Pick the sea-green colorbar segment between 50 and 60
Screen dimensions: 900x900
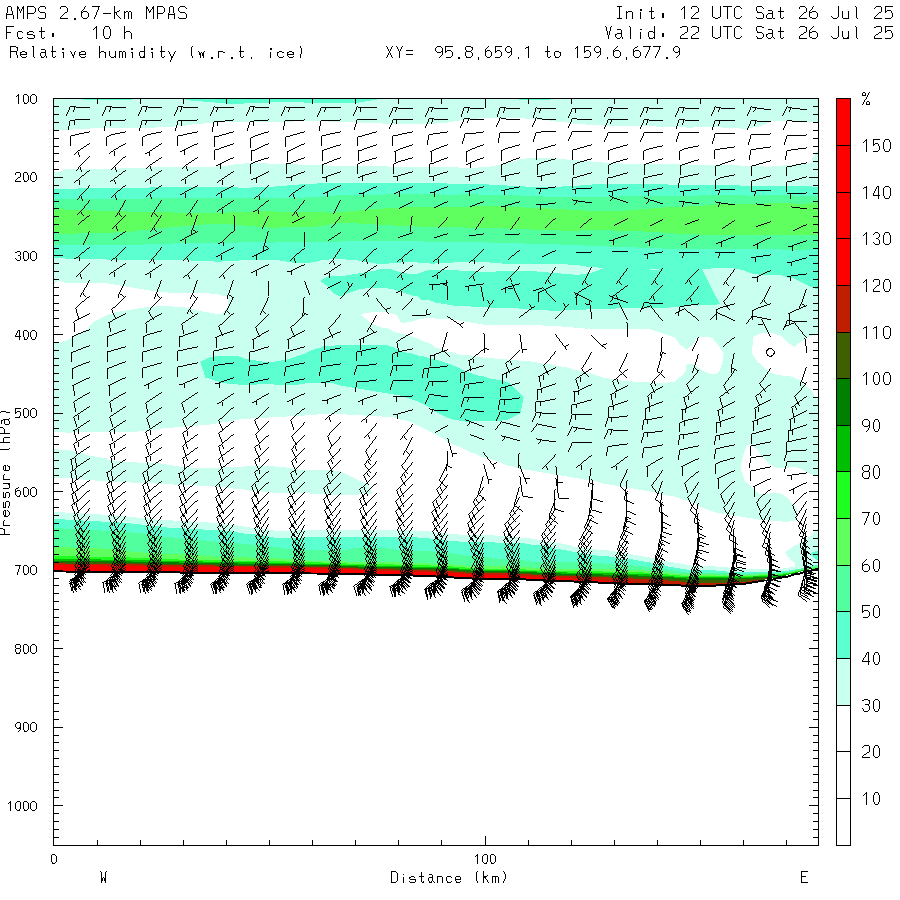point(843,589)
